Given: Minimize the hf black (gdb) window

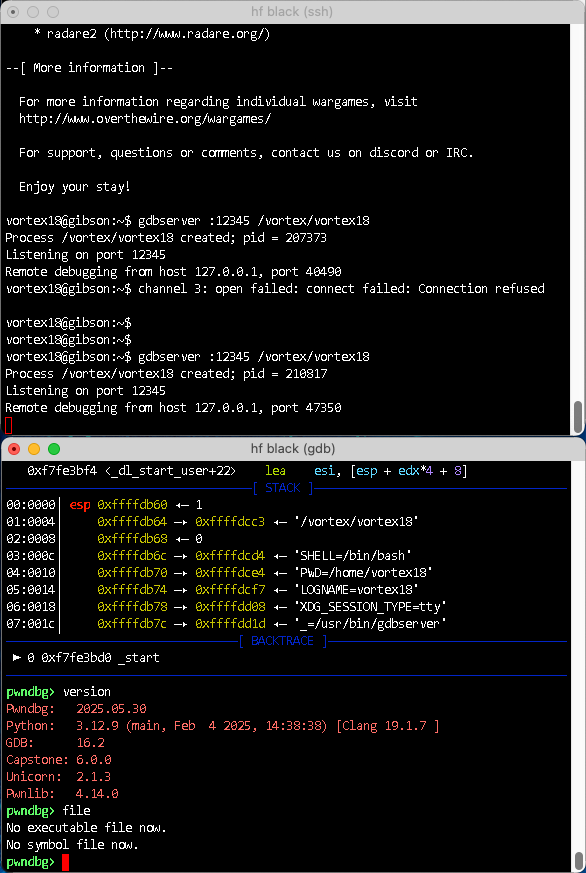Looking at the screenshot, I should click(34, 449).
